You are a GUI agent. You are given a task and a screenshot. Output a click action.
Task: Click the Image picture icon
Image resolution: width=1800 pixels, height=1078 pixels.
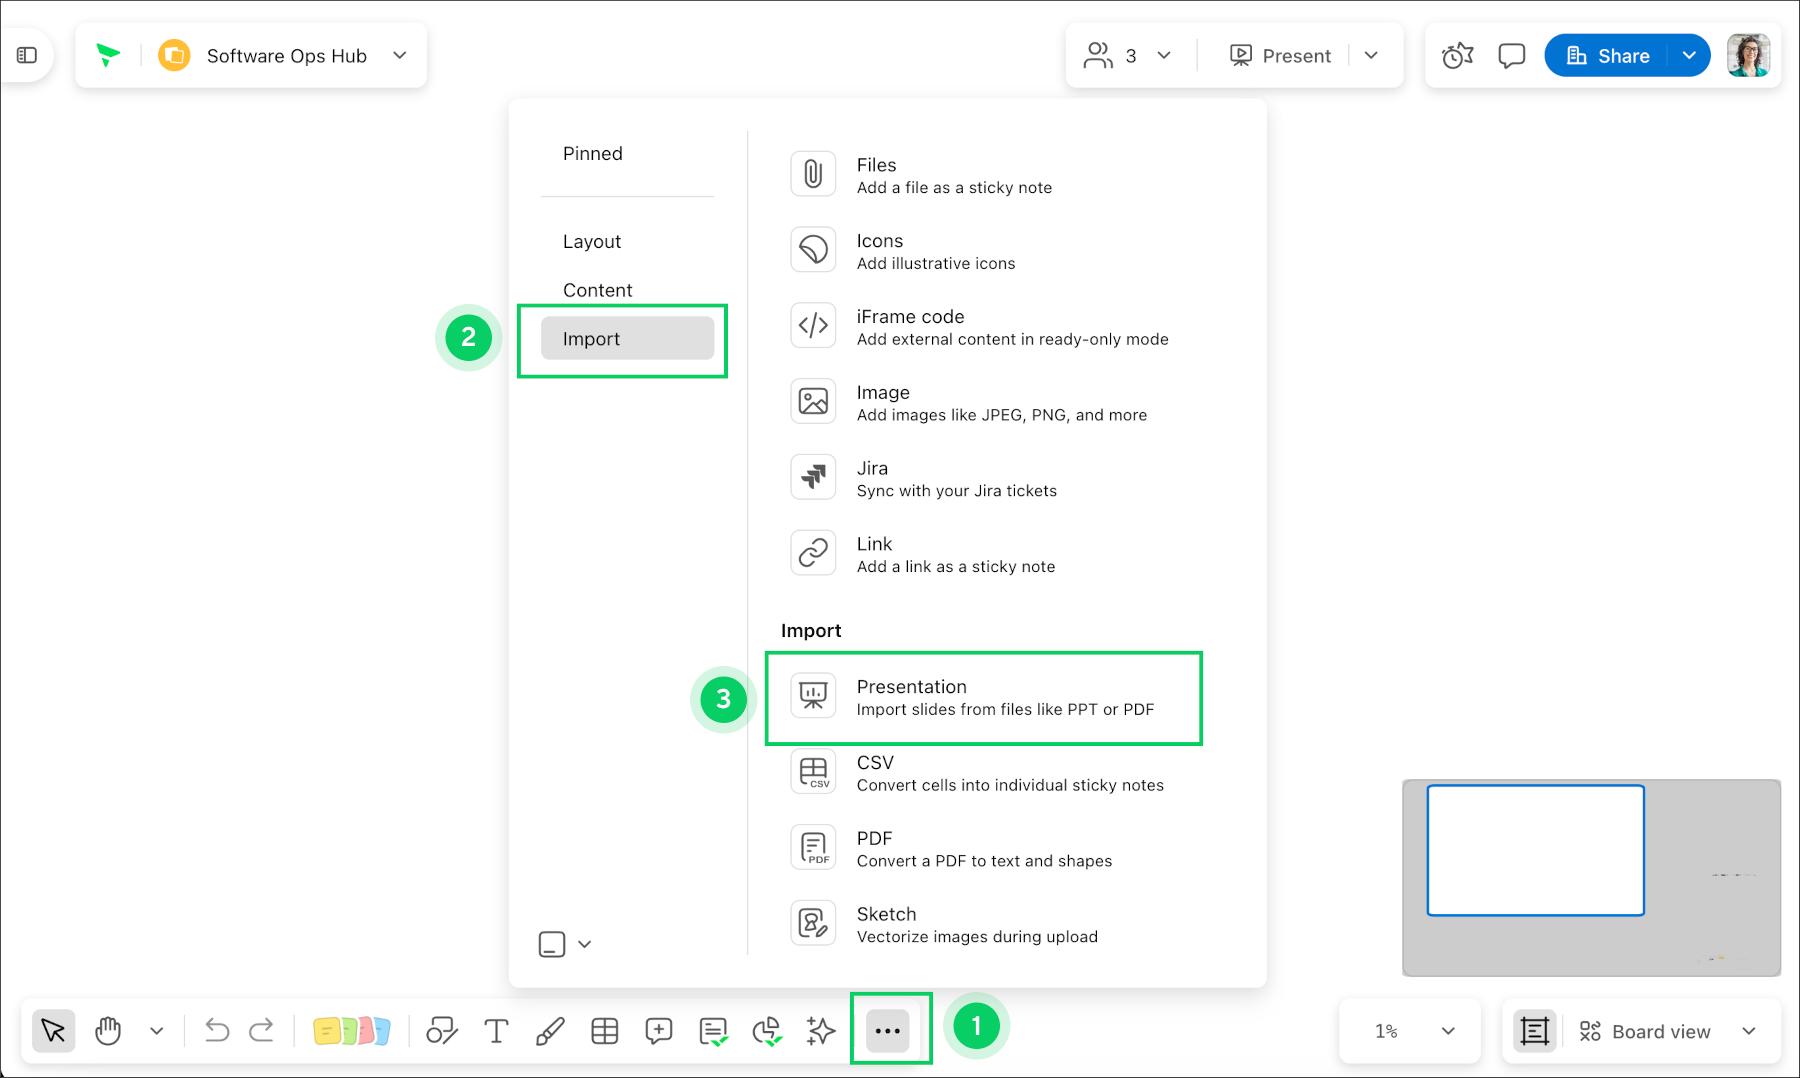(x=813, y=401)
